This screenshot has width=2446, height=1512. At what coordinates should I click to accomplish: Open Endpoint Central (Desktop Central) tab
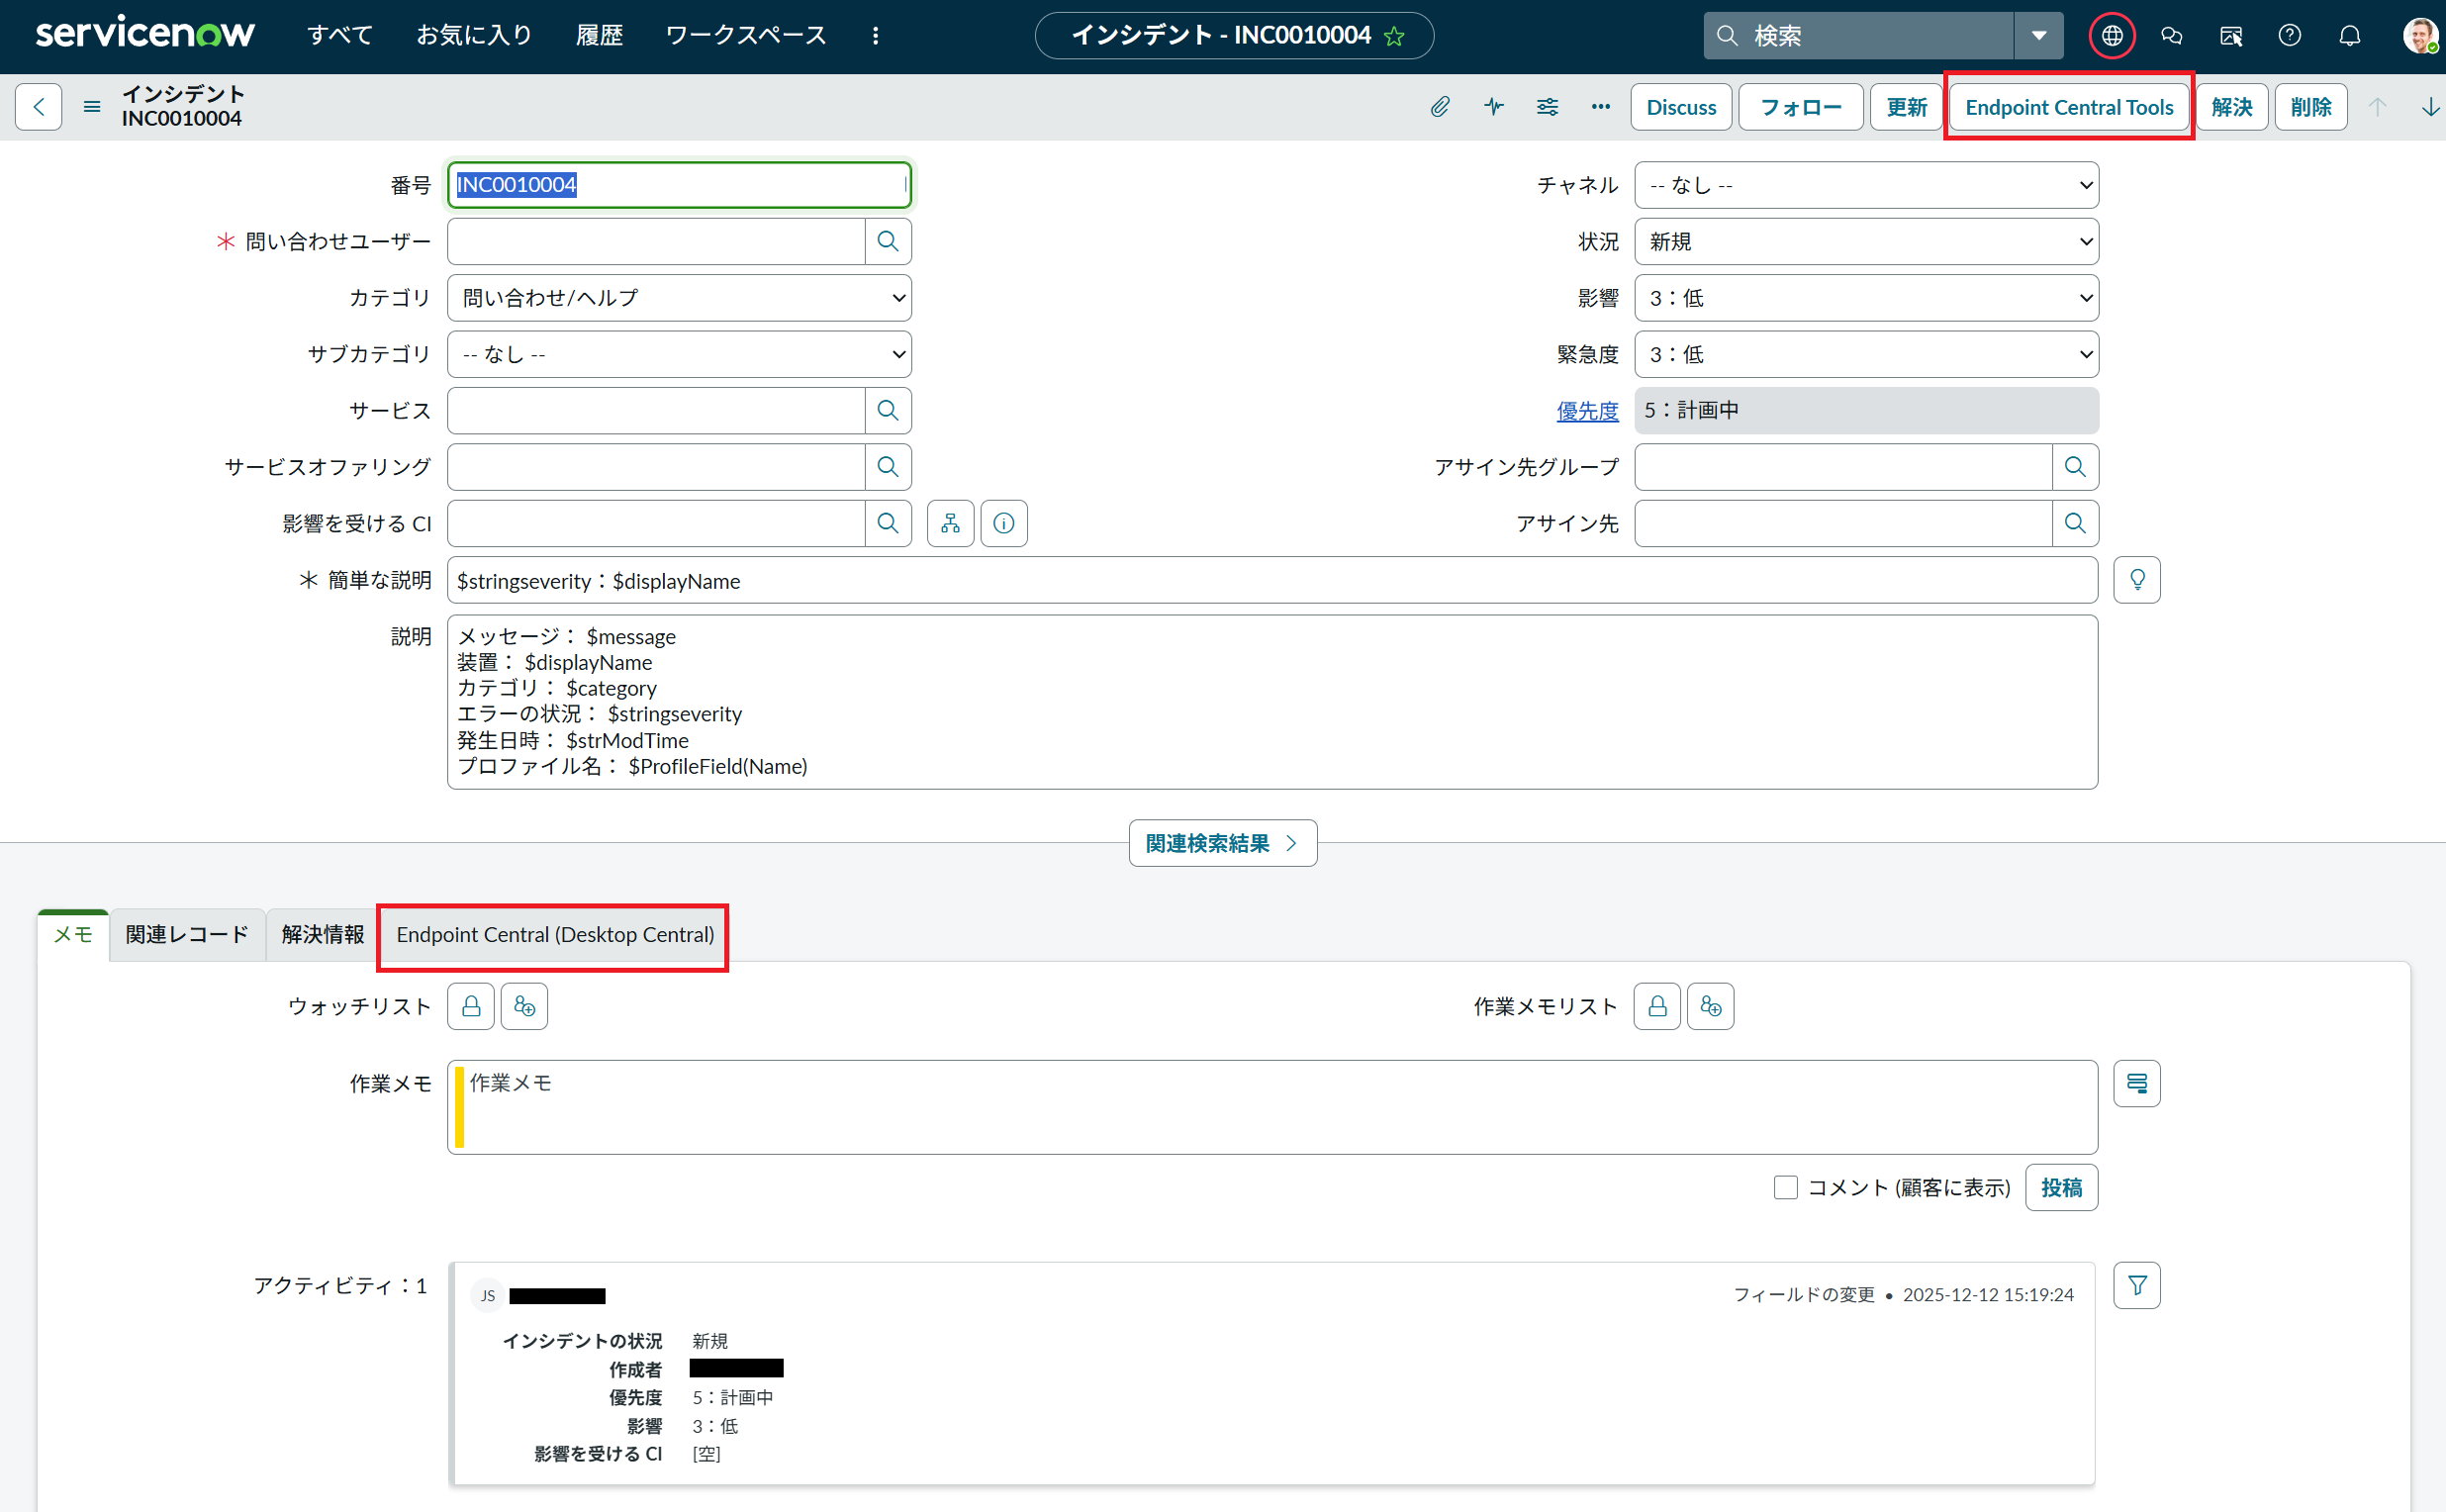[x=554, y=935]
